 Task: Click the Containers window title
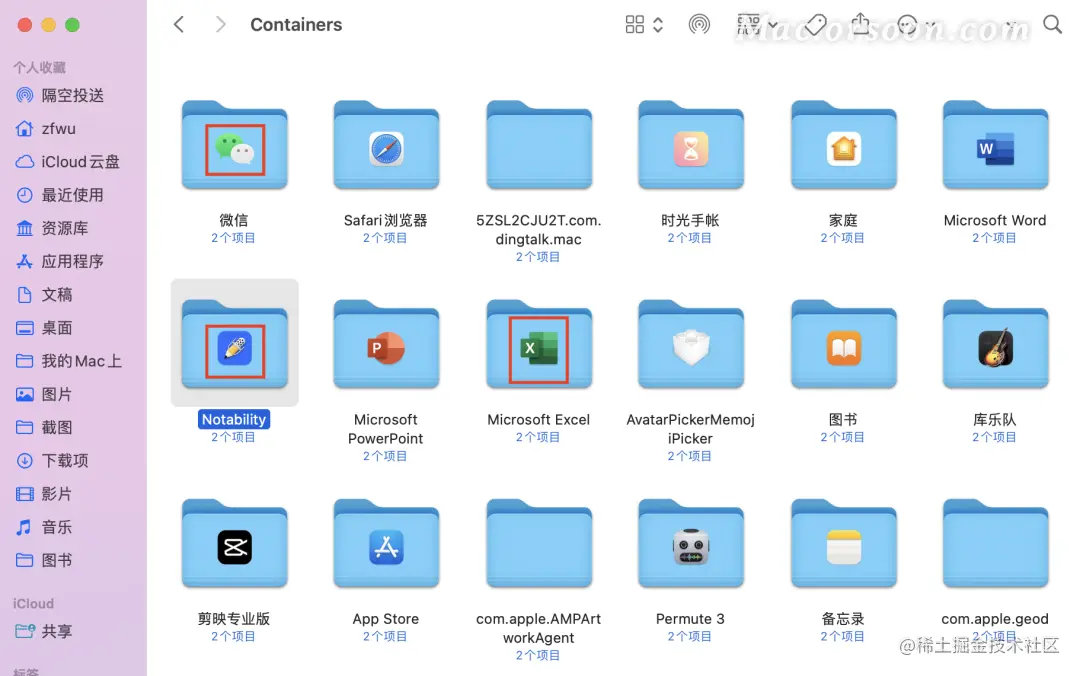296,25
